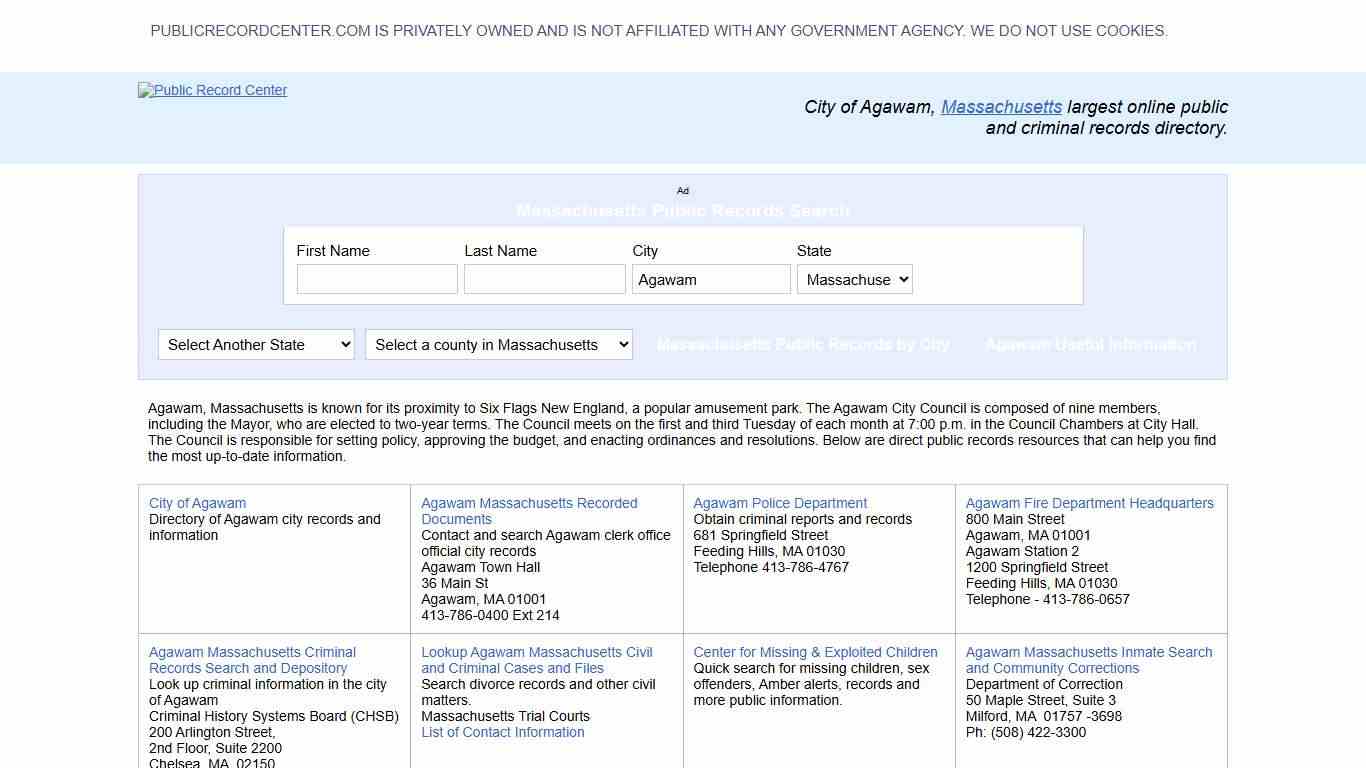The image size is (1366, 768).
Task: Select the City field containing Agawam
Action: (x=711, y=279)
